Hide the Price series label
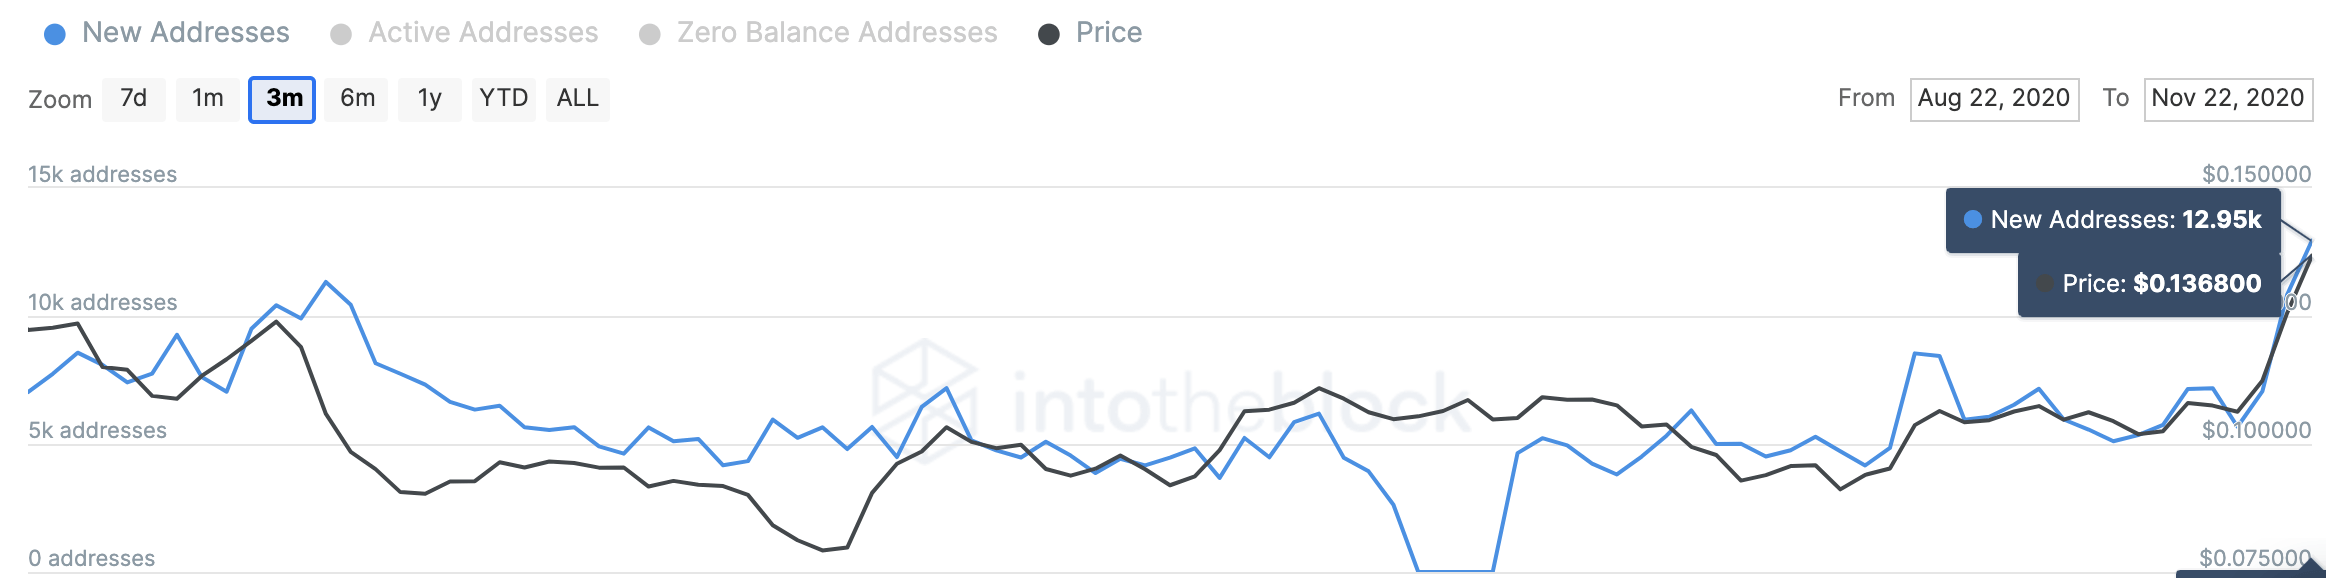2326x578 pixels. tap(1109, 32)
